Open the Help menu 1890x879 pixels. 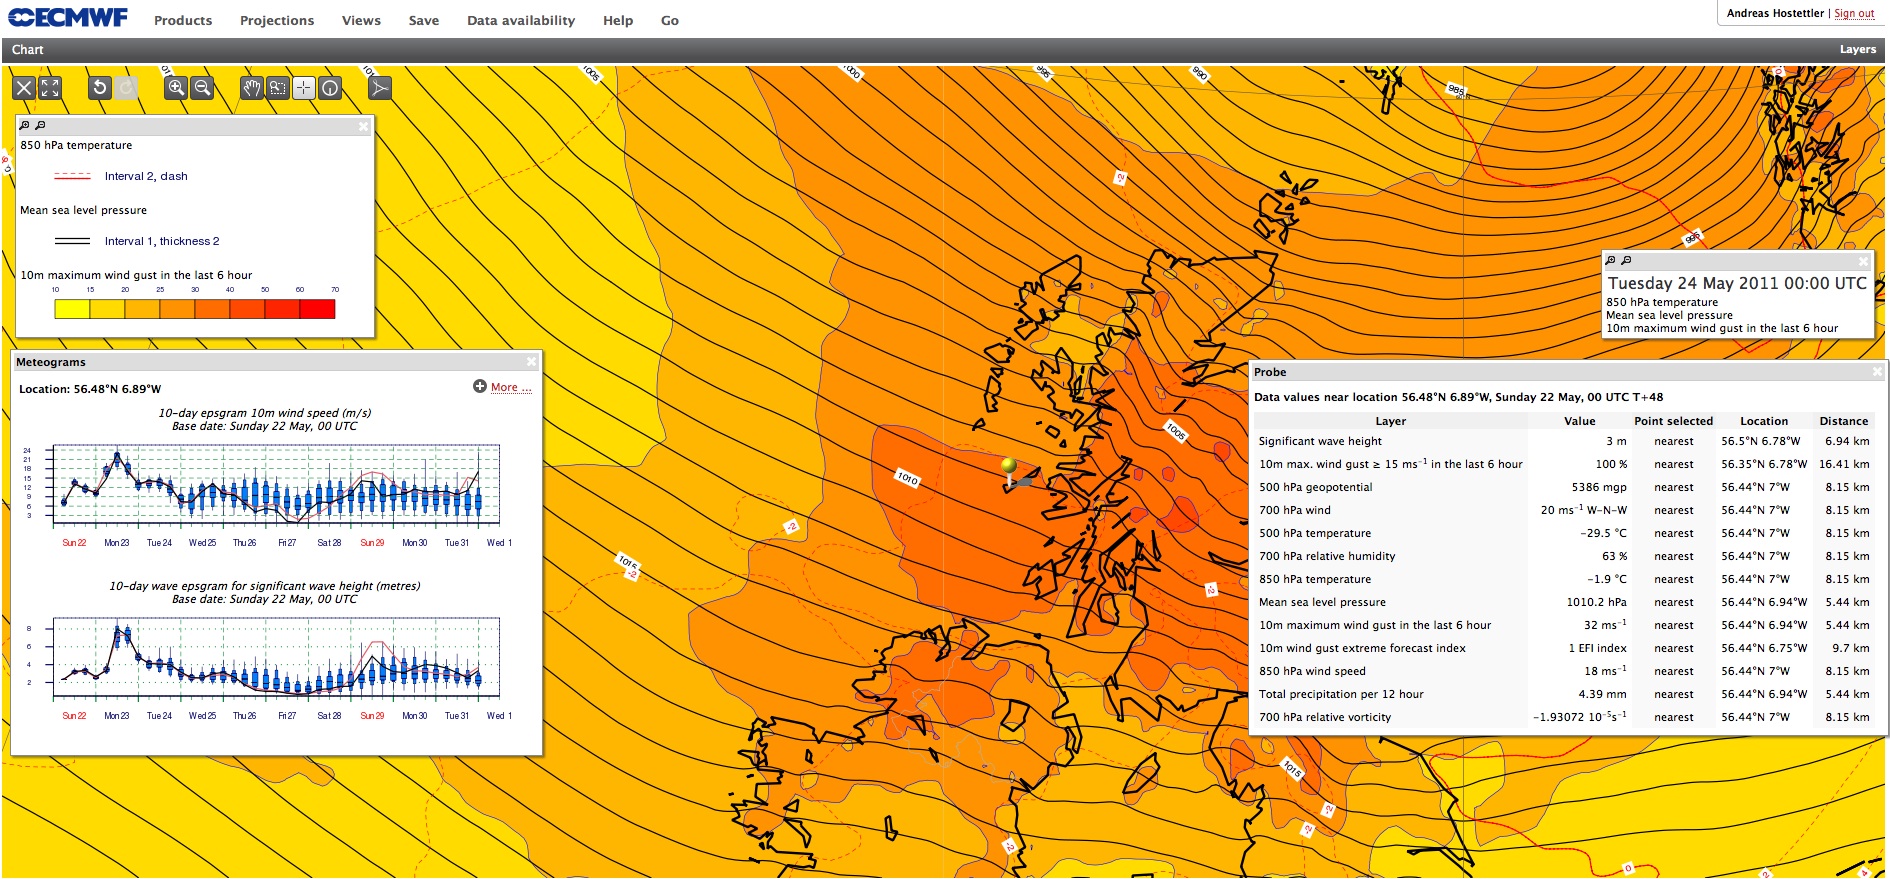618,20
